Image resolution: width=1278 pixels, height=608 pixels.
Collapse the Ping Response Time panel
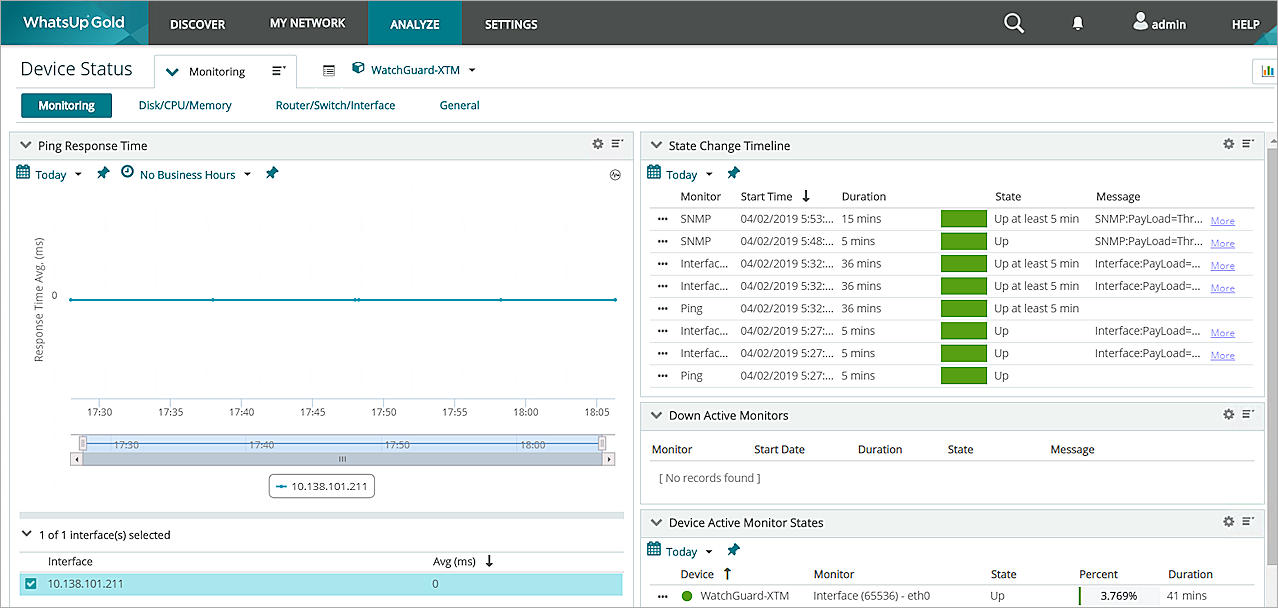26,146
